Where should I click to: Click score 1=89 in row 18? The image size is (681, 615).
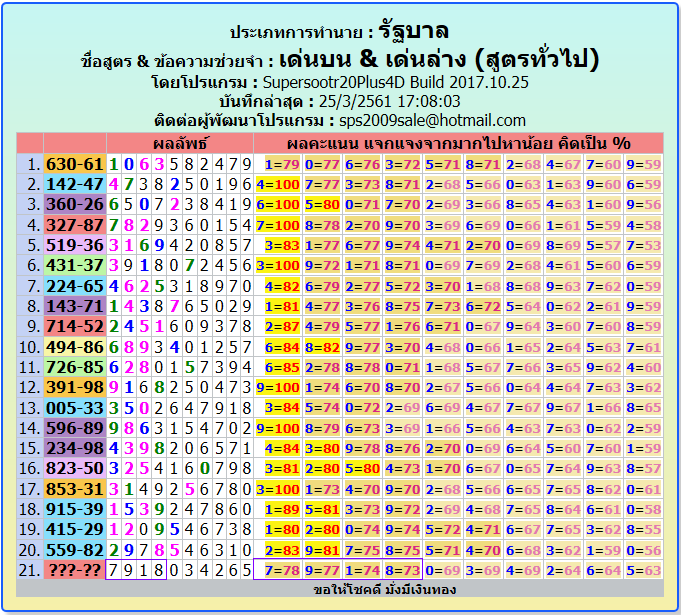tap(282, 509)
